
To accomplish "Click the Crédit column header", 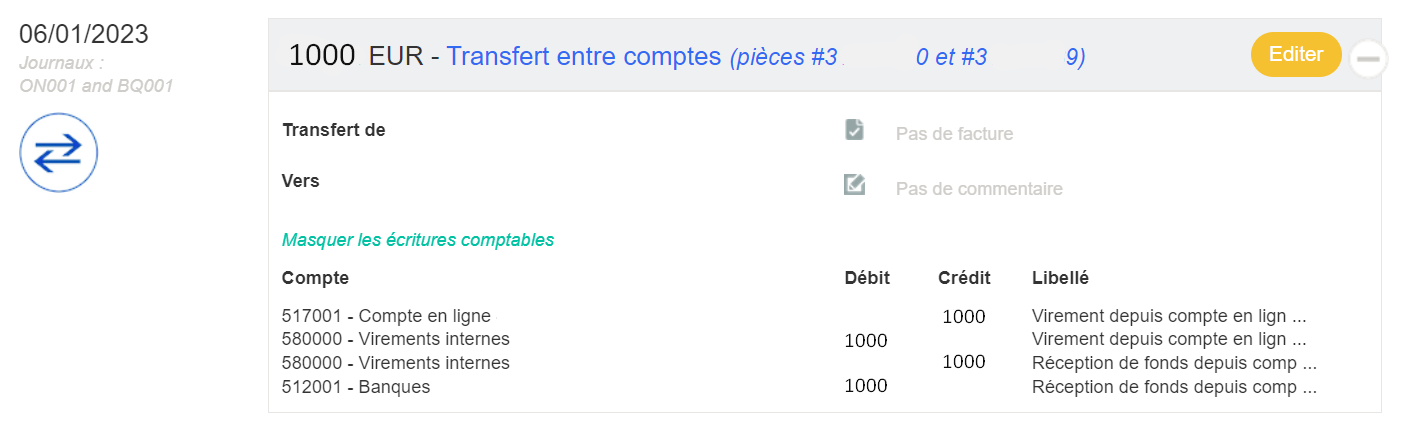I will coord(964,278).
